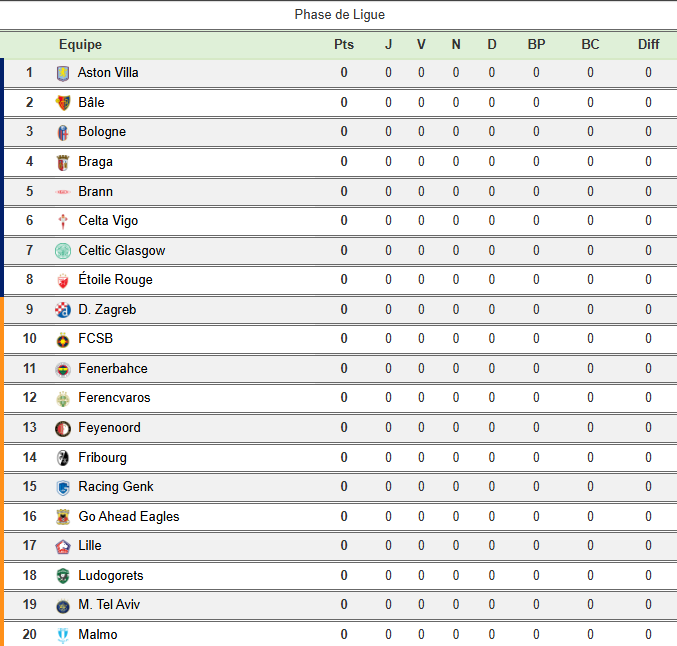The height and width of the screenshot is (646, 677).
Task: Click the Bâle club logo
Action: [63, 102]
